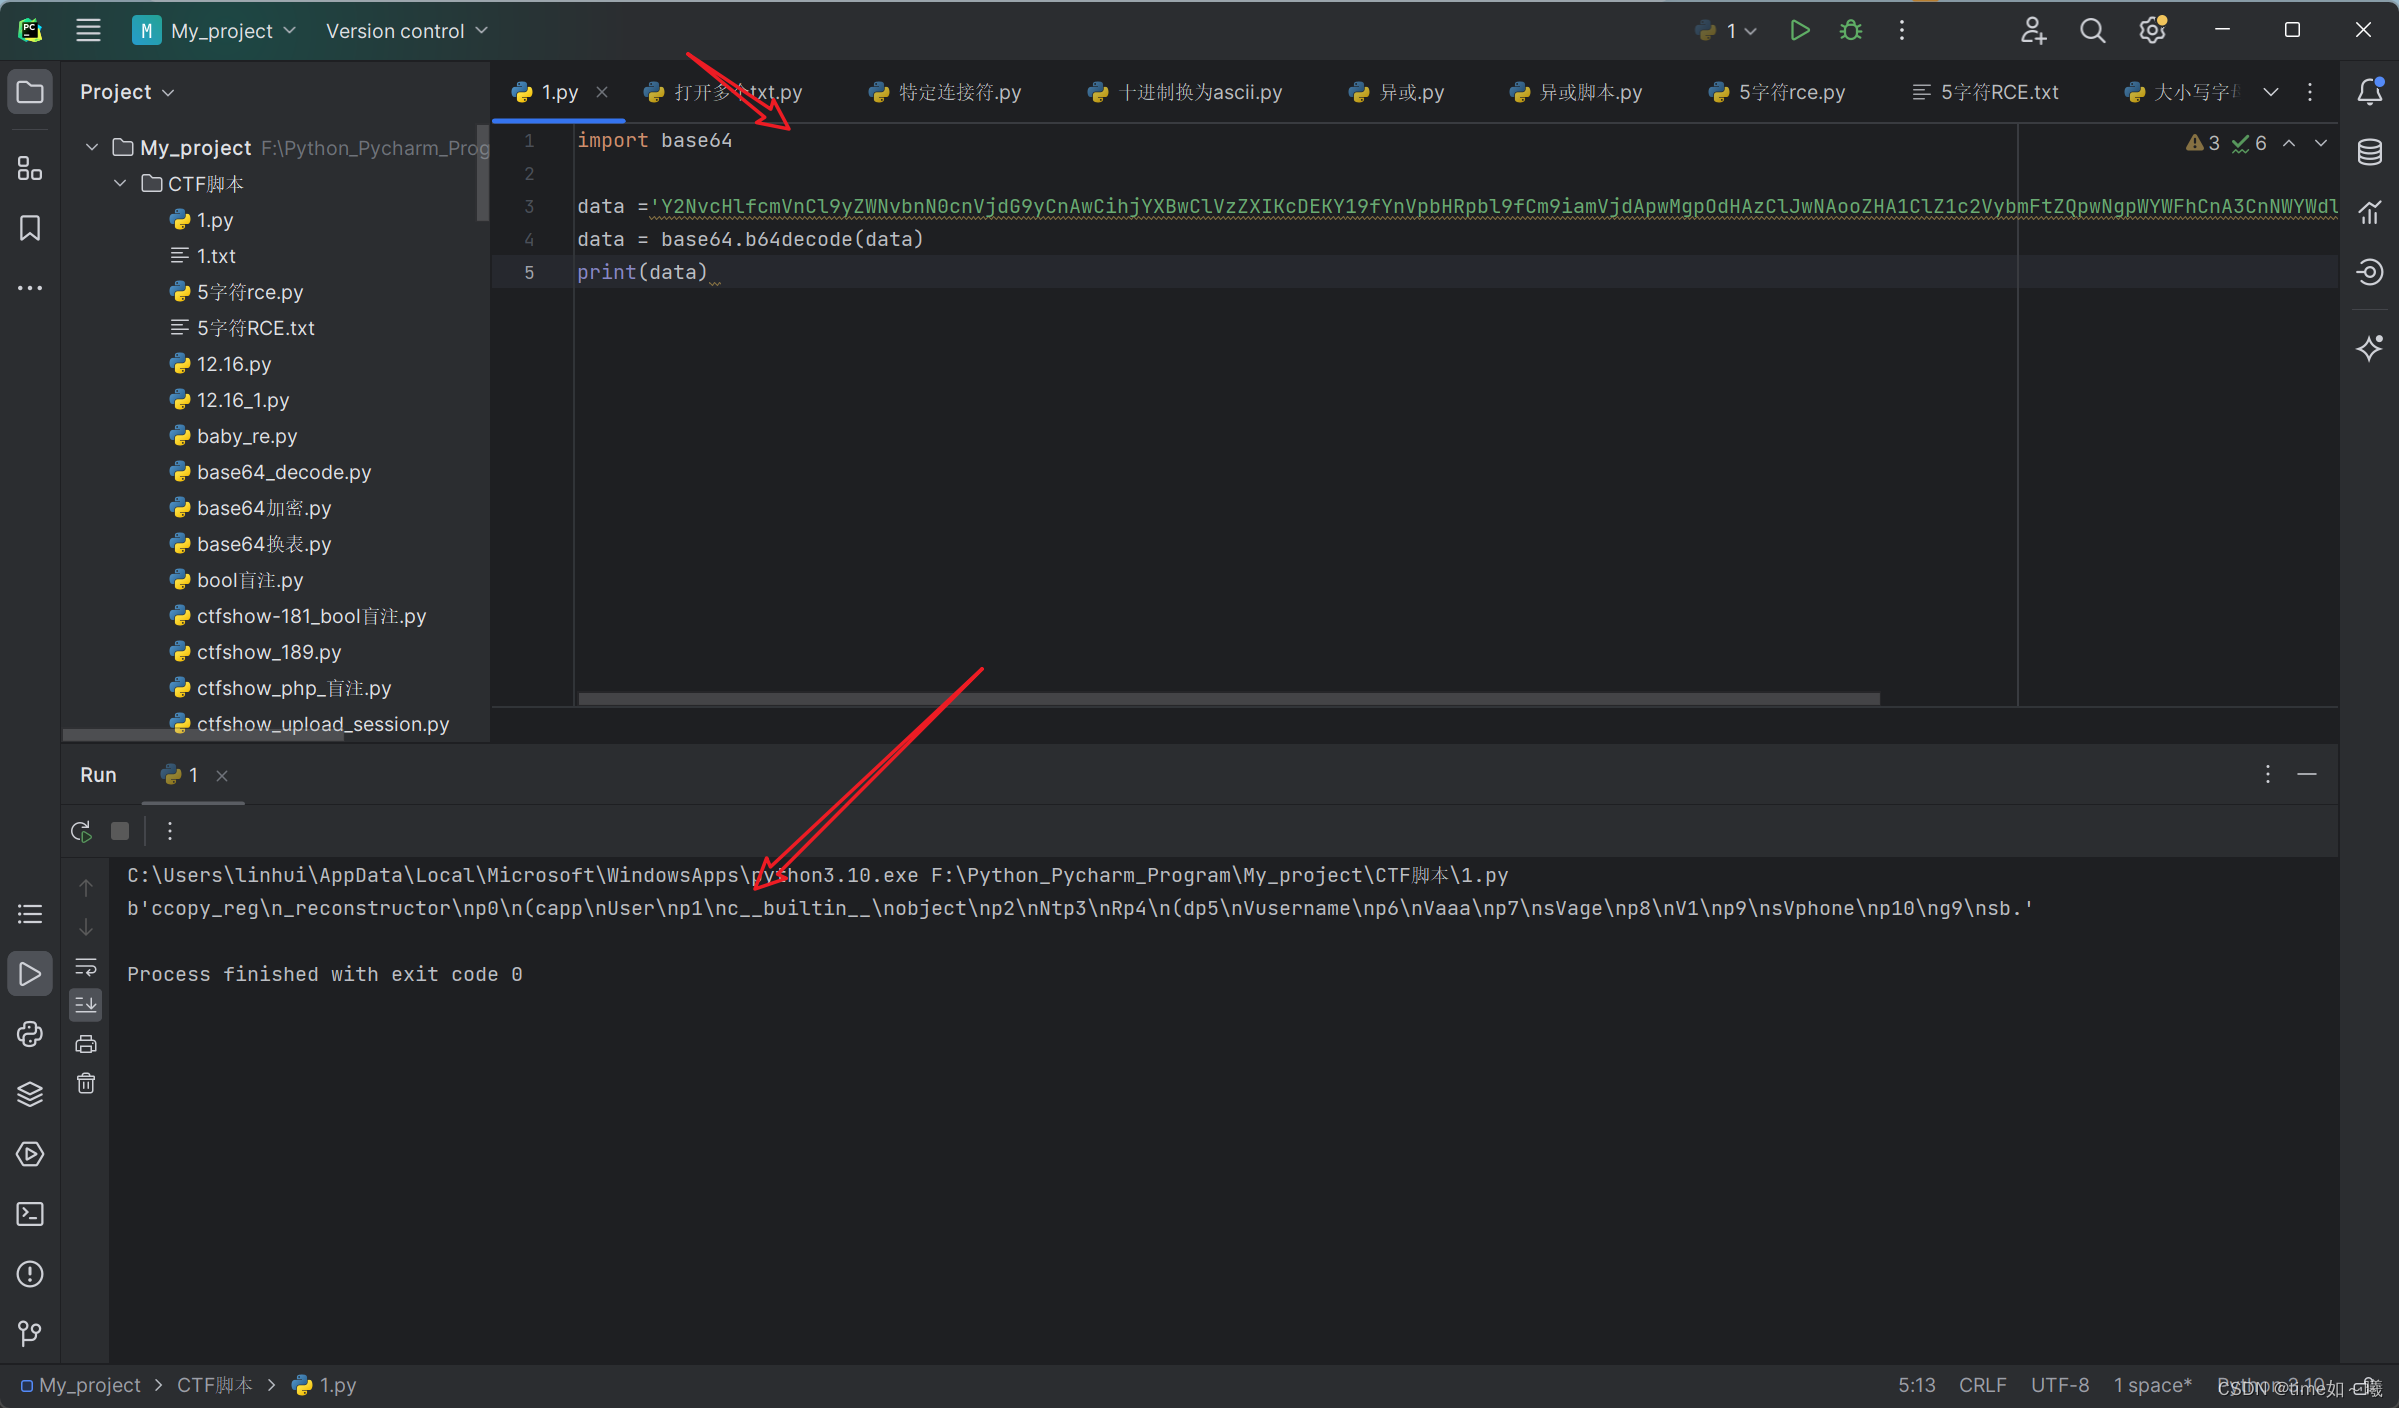Open the Python Console tool window

30,1034
